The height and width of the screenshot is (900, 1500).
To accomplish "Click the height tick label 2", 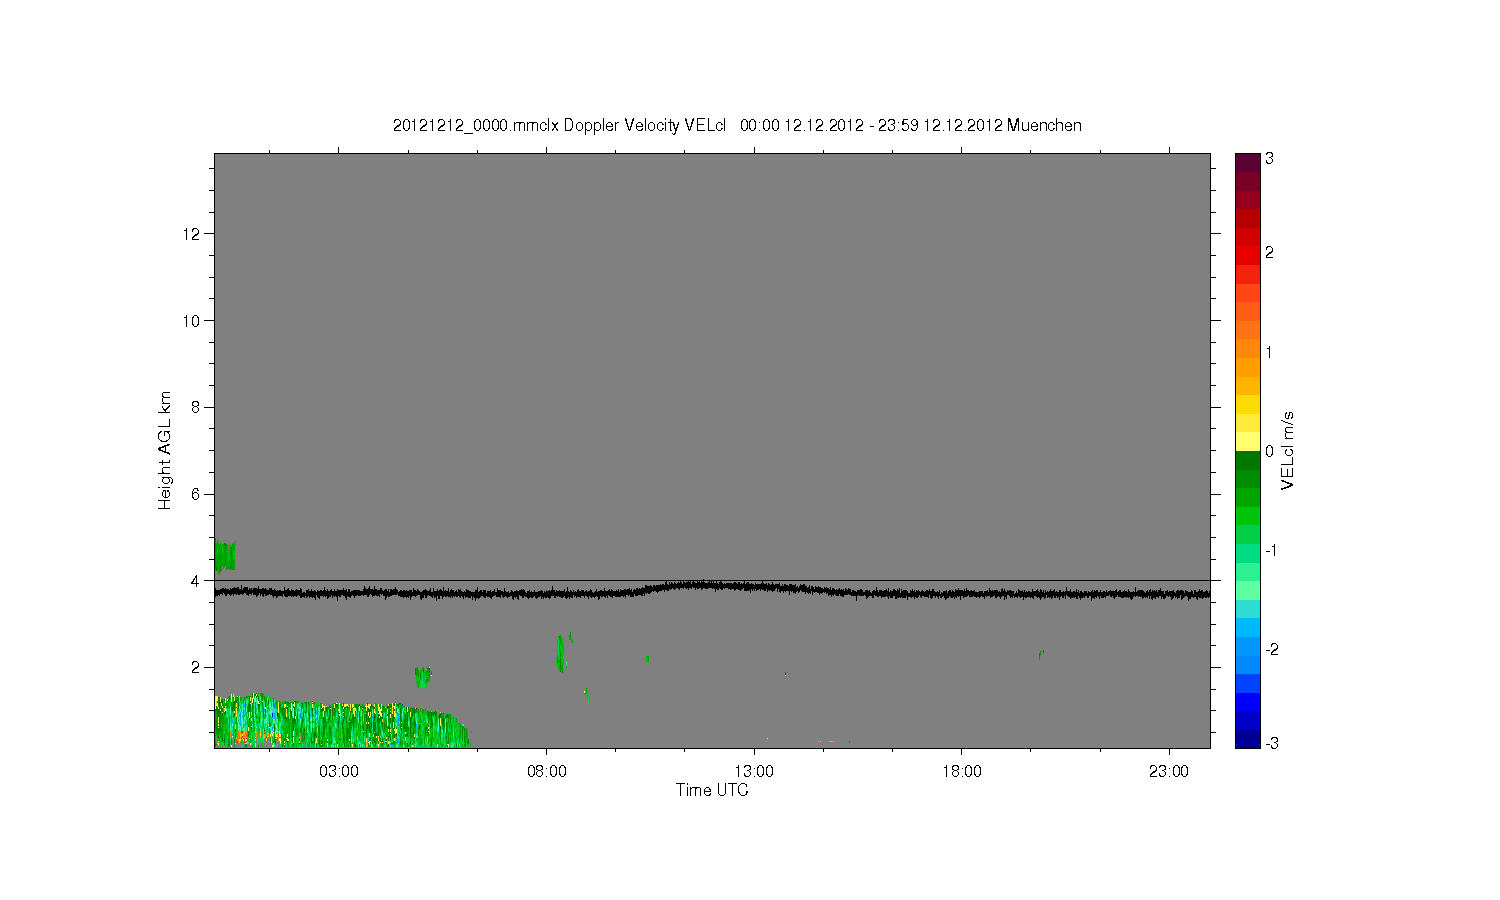I will tap(198, 667).
